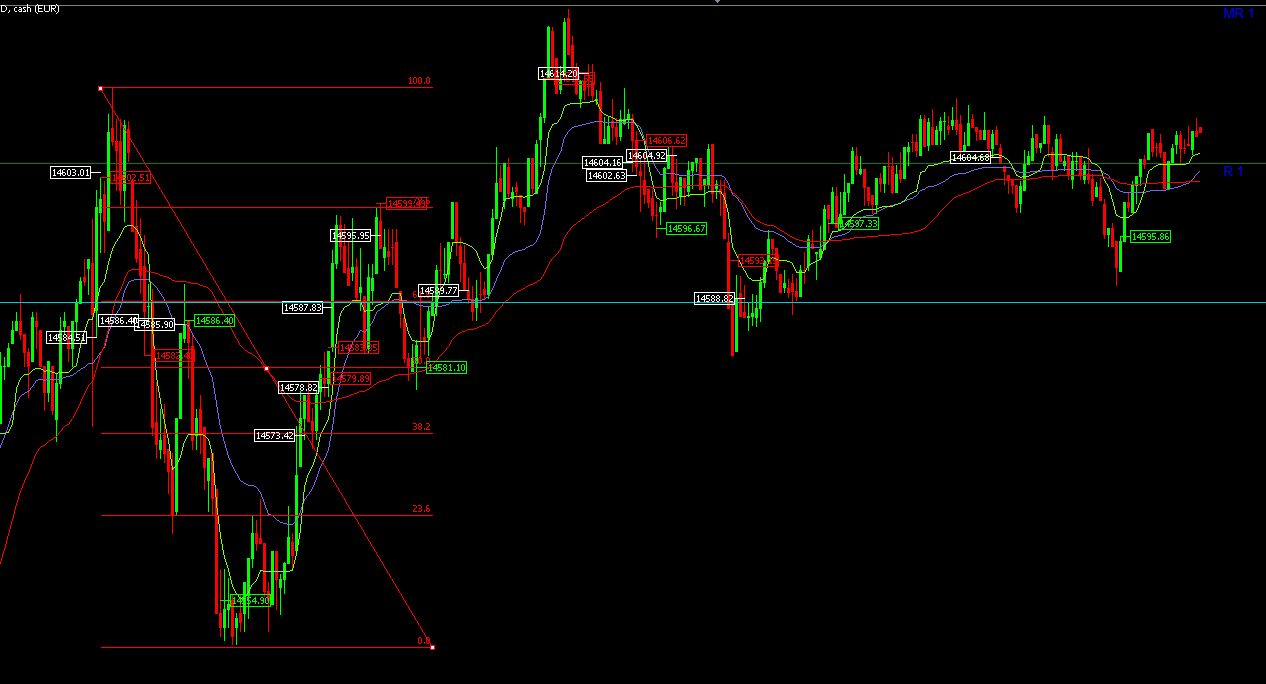The image size is (1266, 684).
Task: Select the green price tag at the chart low
Action: point(251,601)
